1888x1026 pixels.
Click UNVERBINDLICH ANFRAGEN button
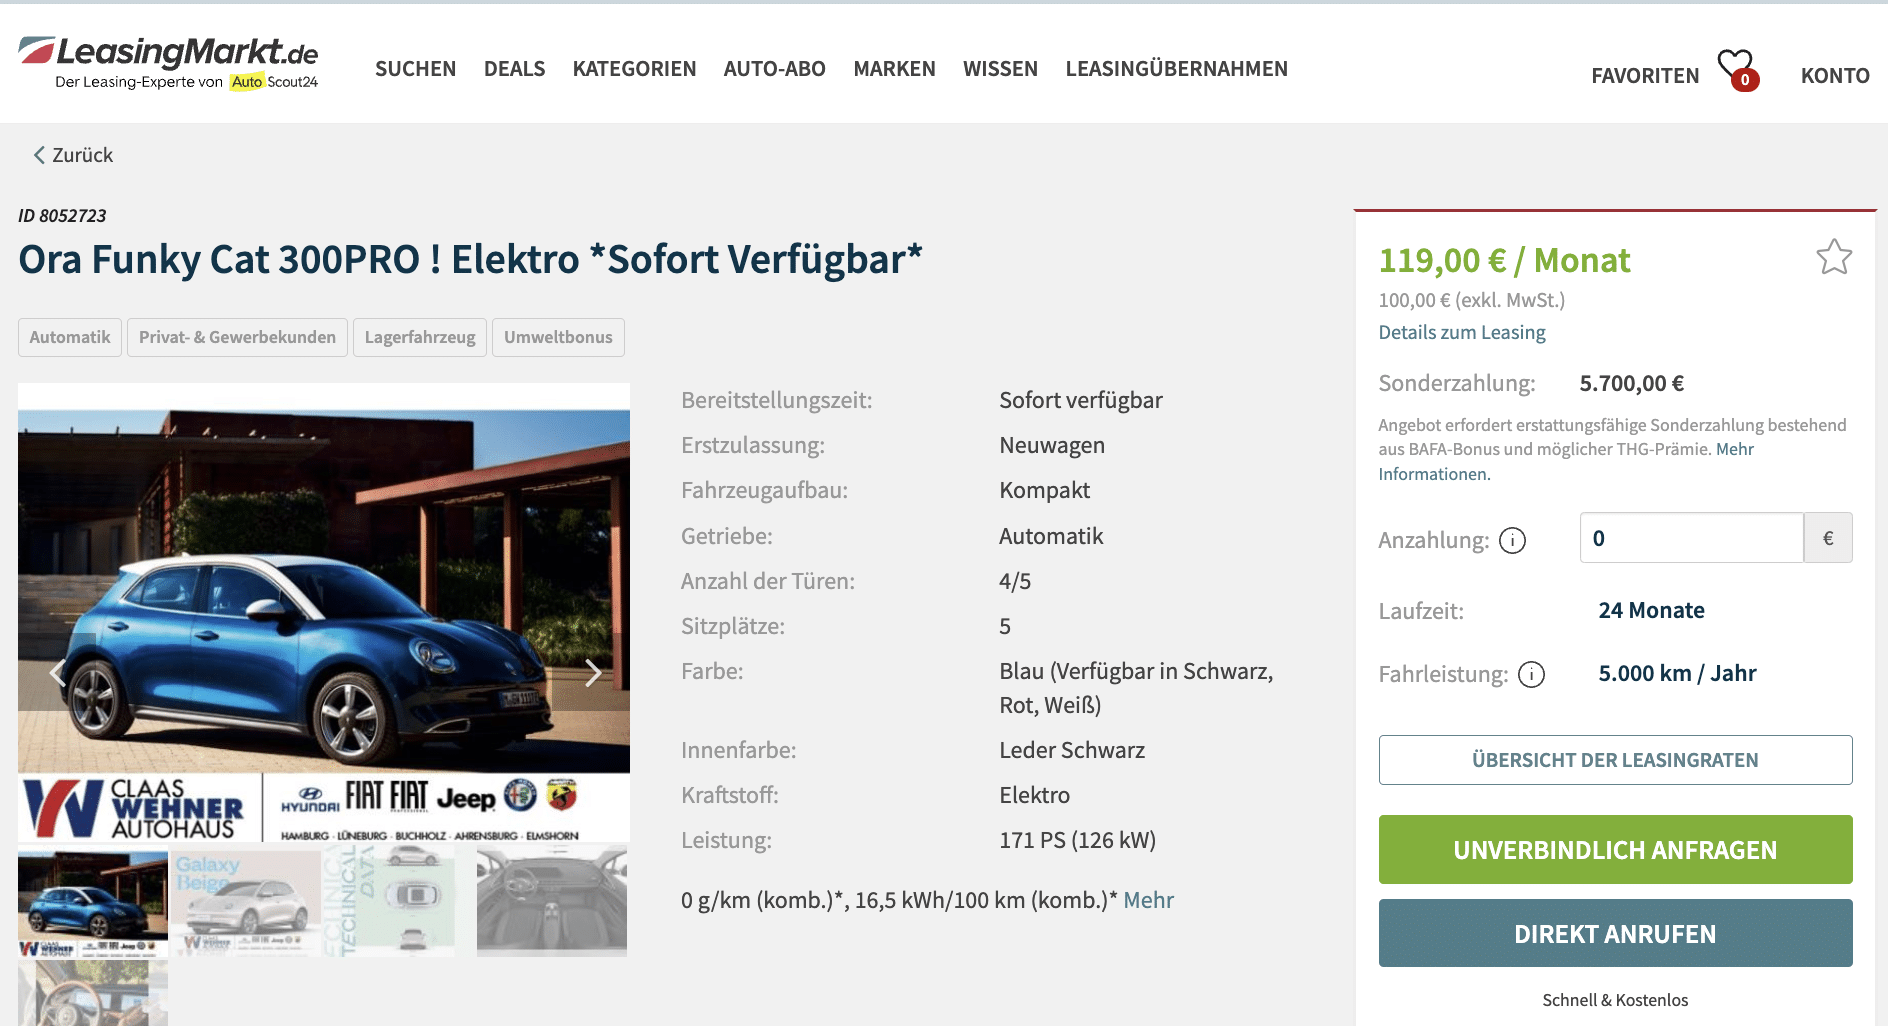pyautogui.click(x=1615, y=850)
